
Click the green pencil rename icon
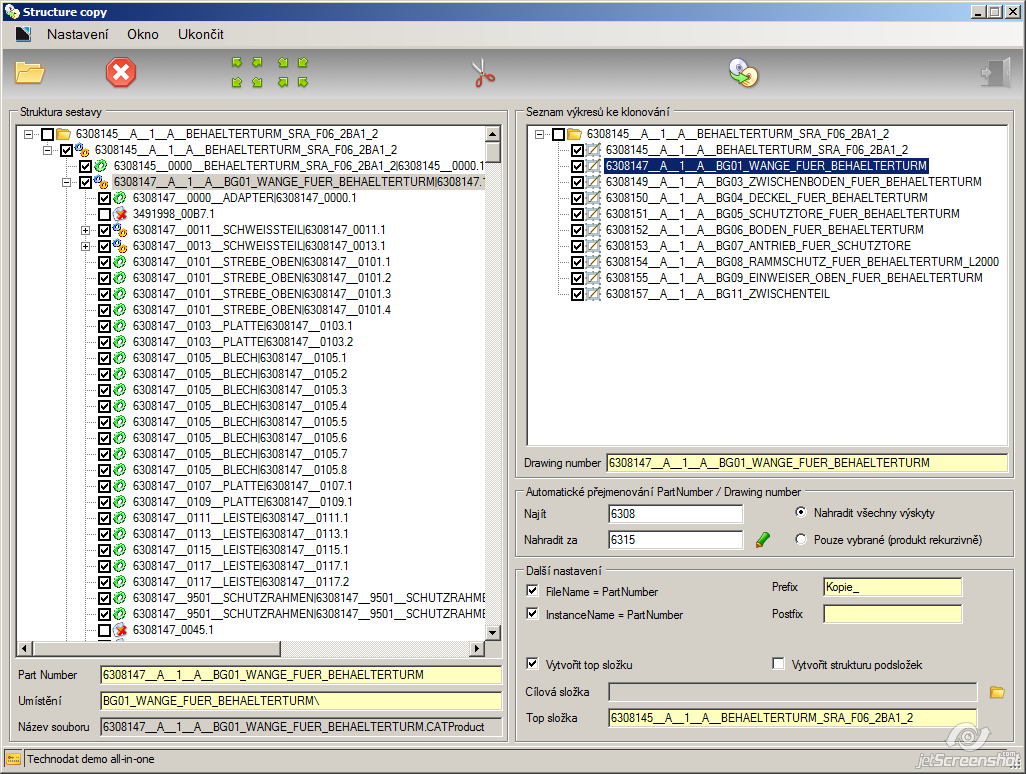coord(762,540)
